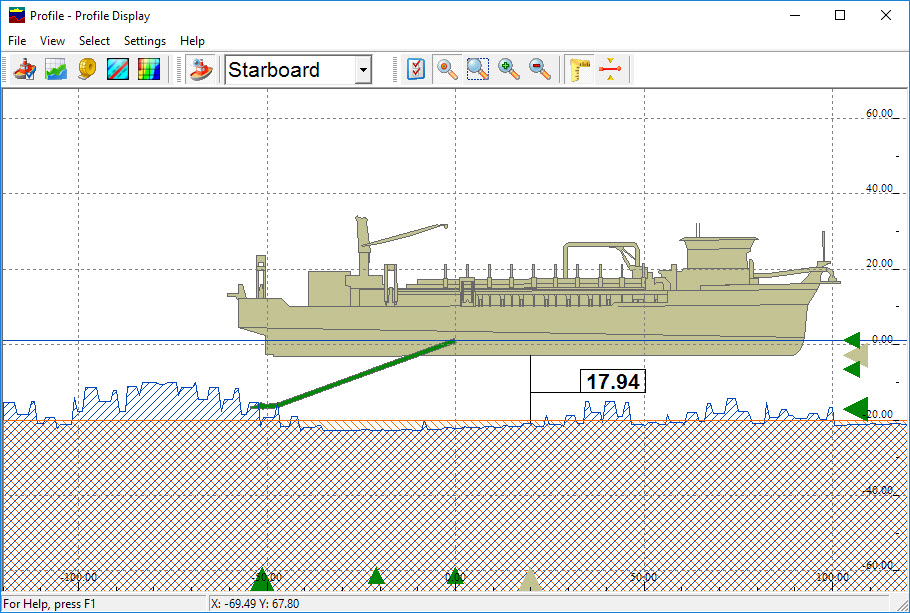Select the zoom window tool
Image resolution: width=910 pixels, height=613 pixels.
tap(478, 70)
